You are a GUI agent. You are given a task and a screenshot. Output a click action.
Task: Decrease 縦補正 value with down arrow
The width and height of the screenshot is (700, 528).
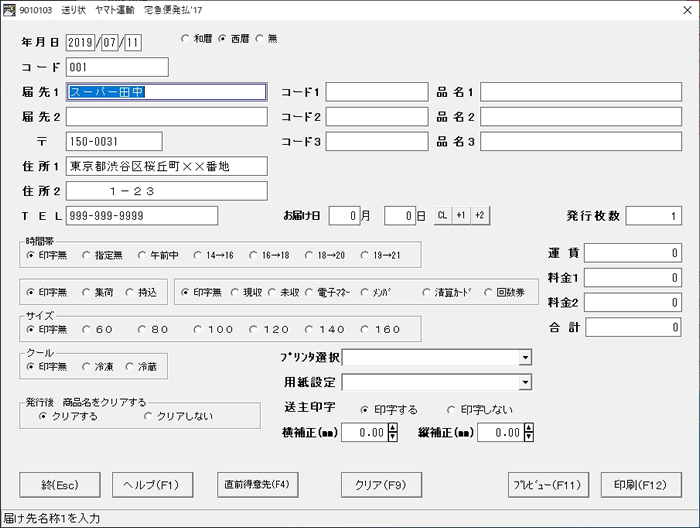528,437
